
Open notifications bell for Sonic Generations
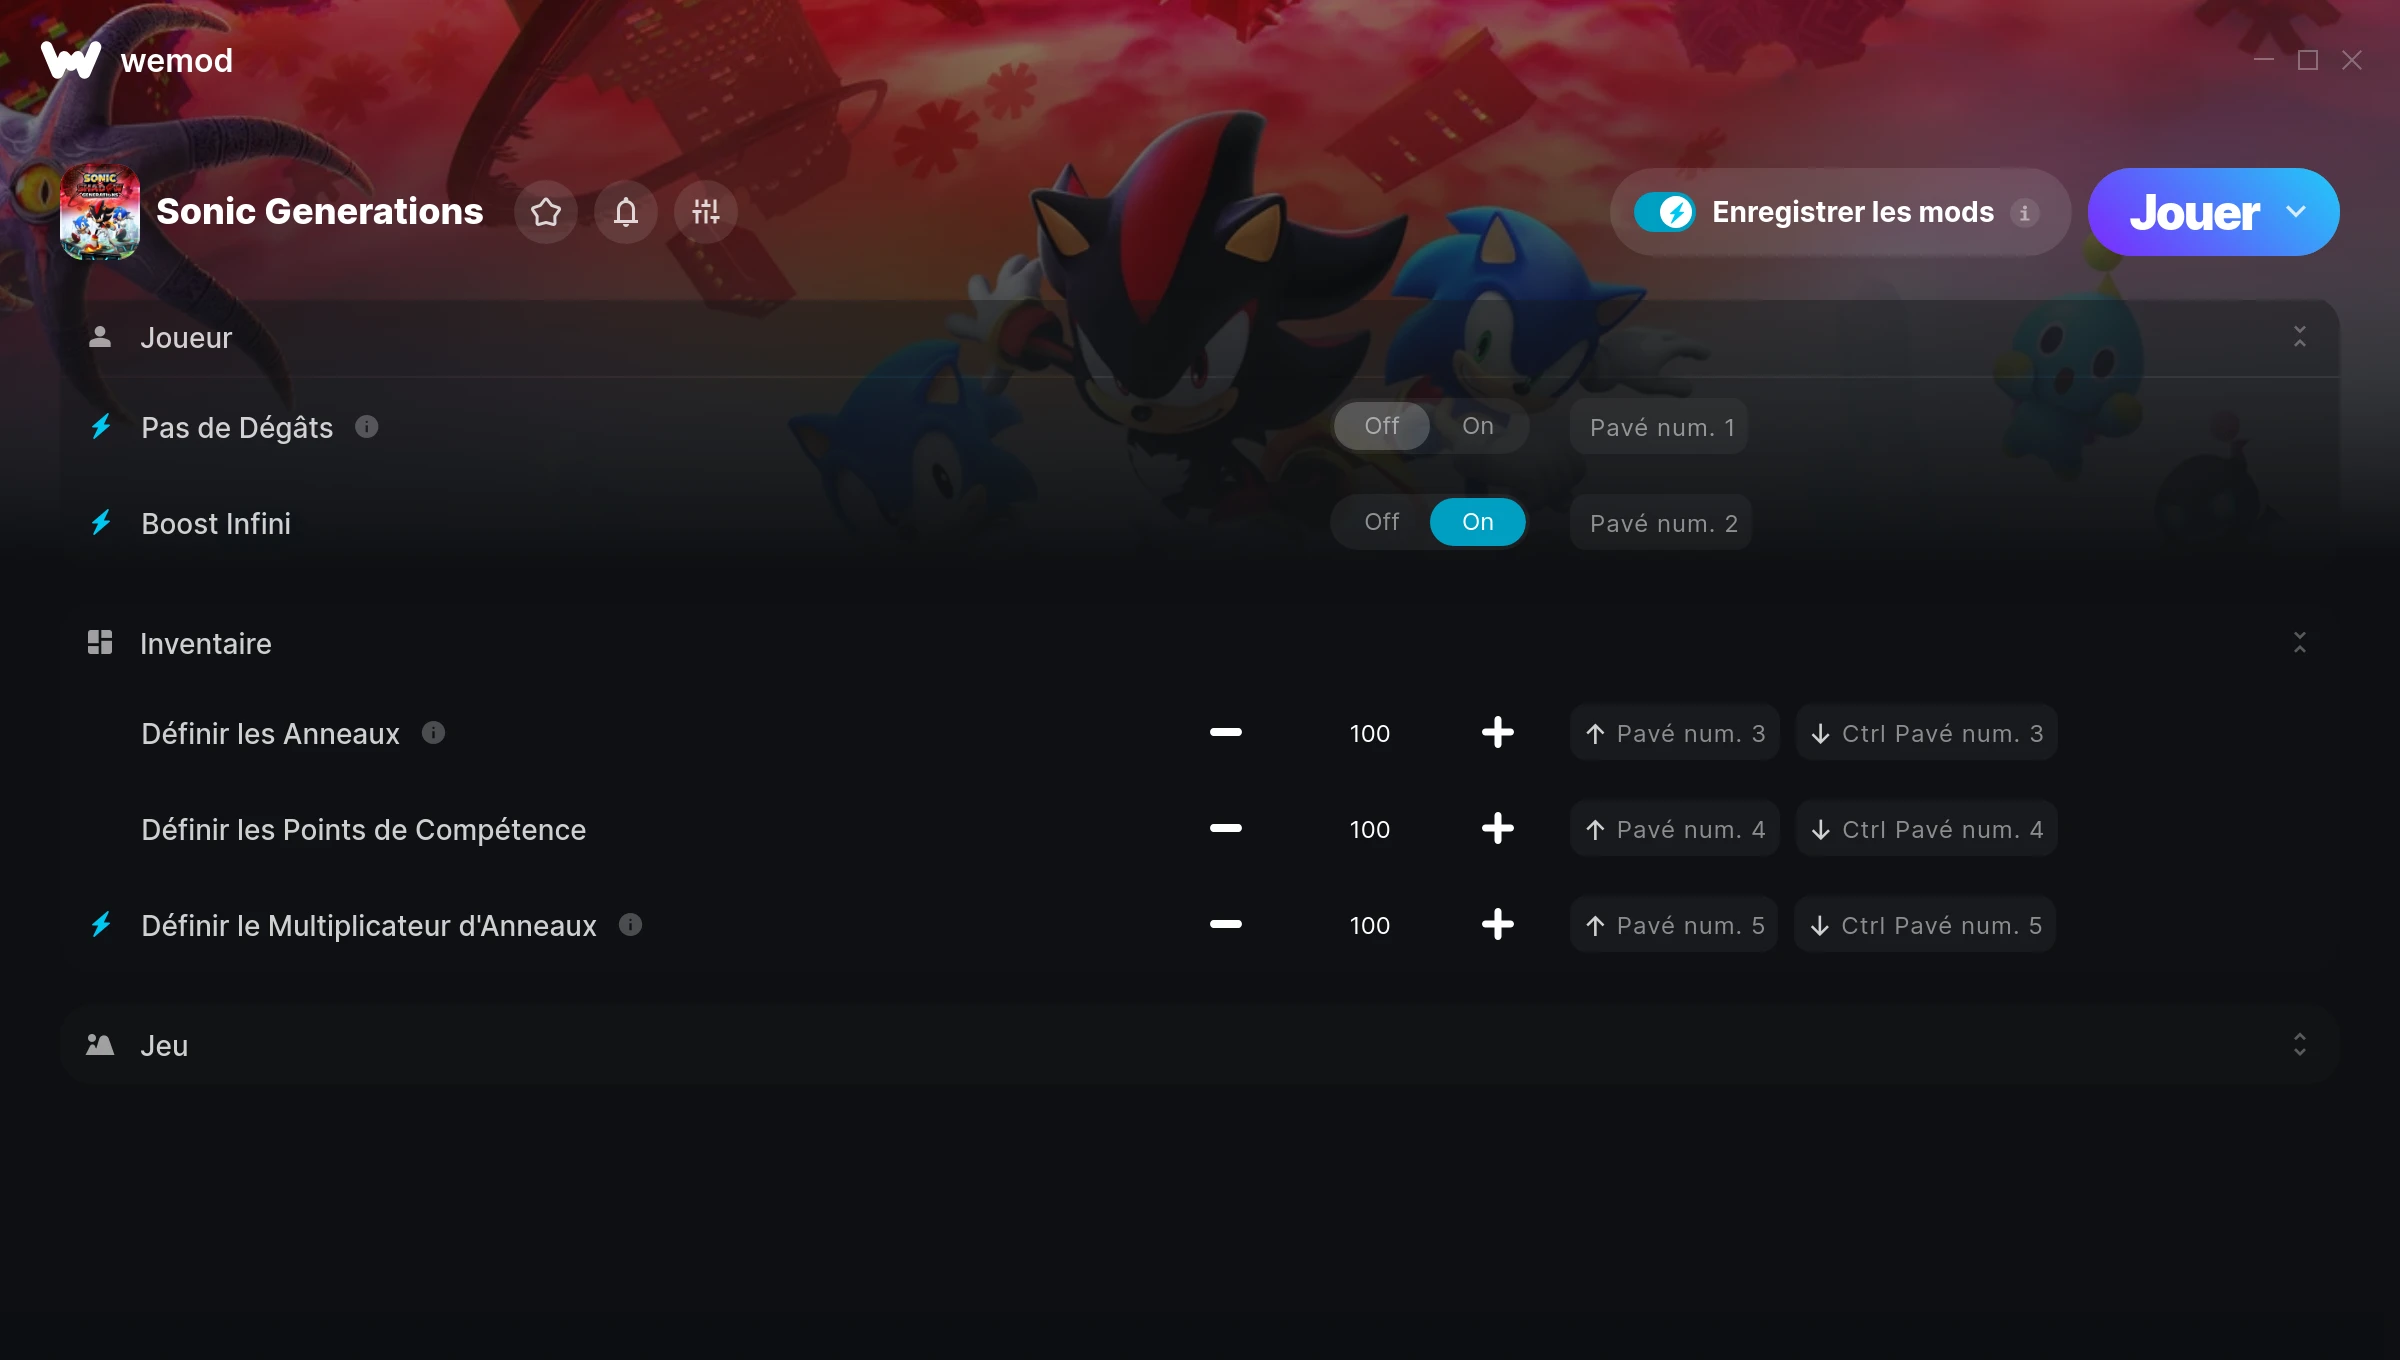626,212
